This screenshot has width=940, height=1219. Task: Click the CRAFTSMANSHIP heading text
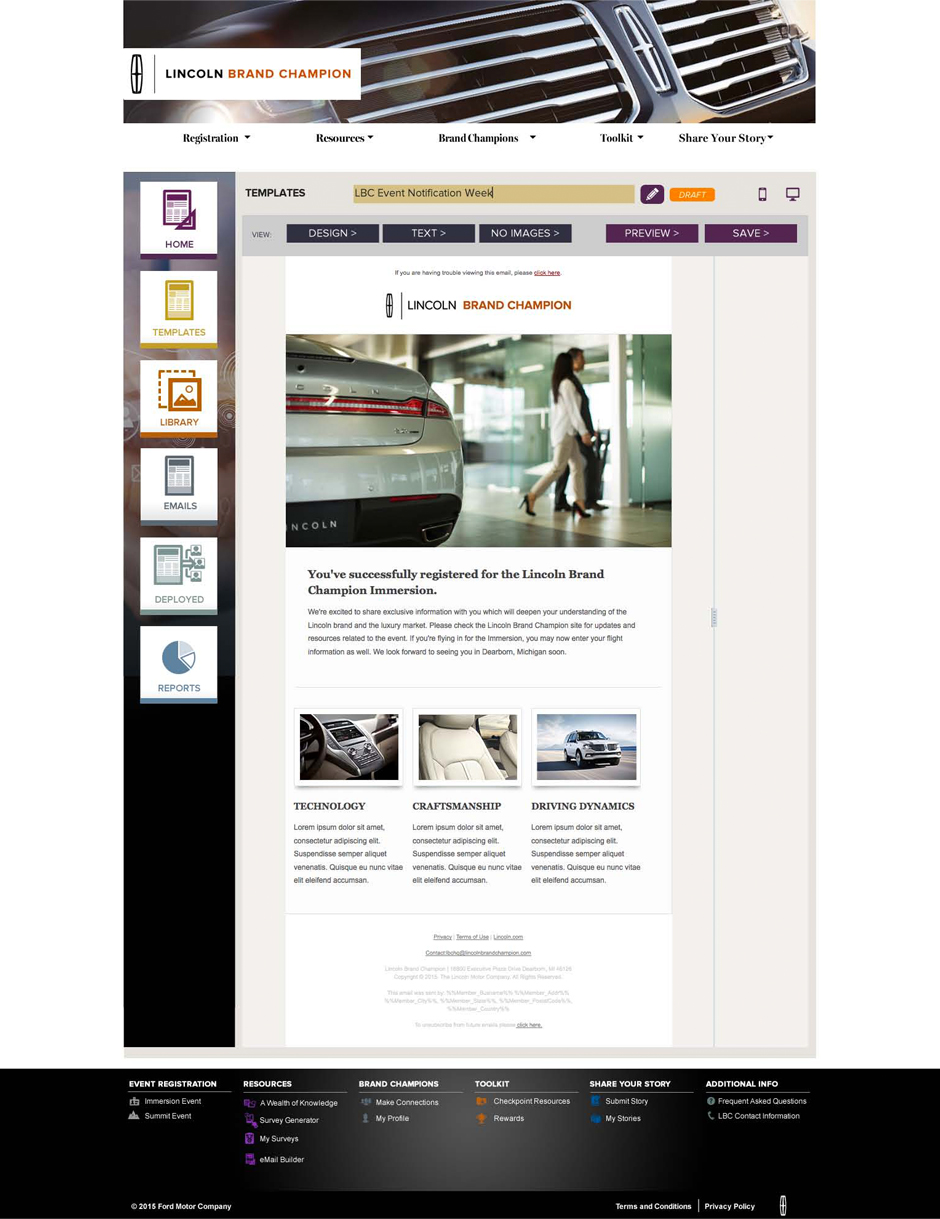(456, 806)
